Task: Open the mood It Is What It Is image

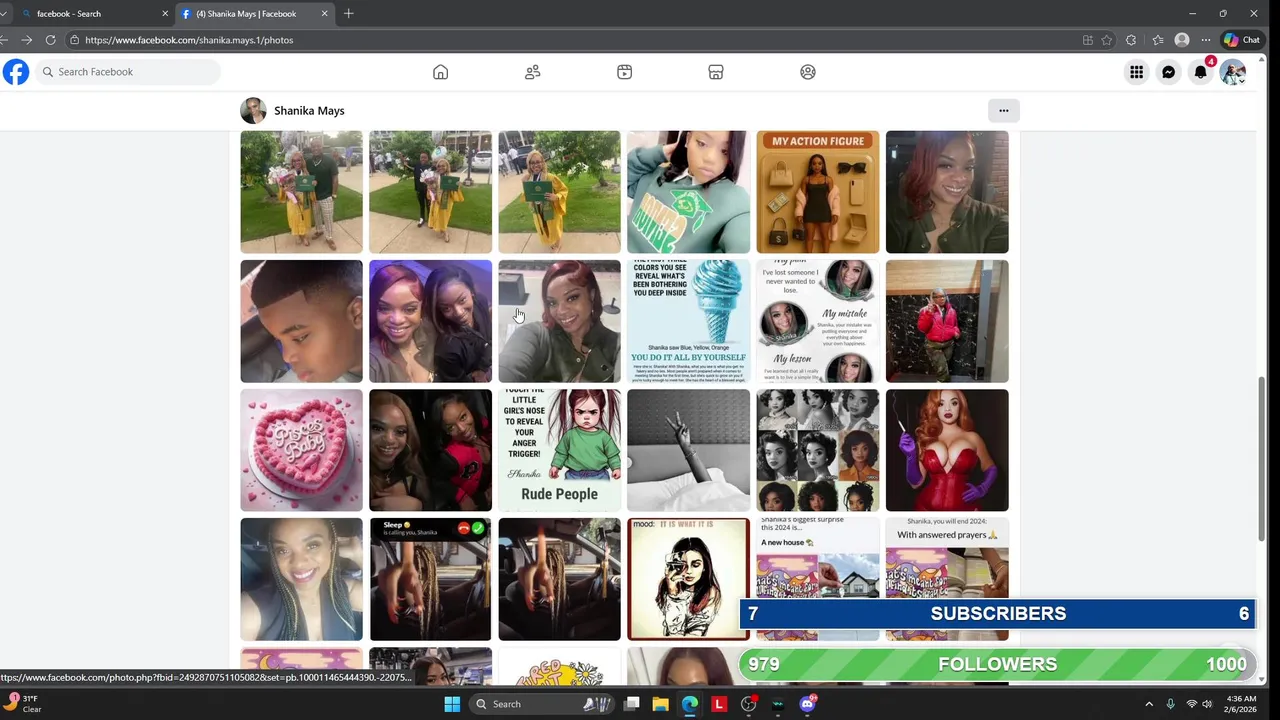Action: click(x=688, y=579)
